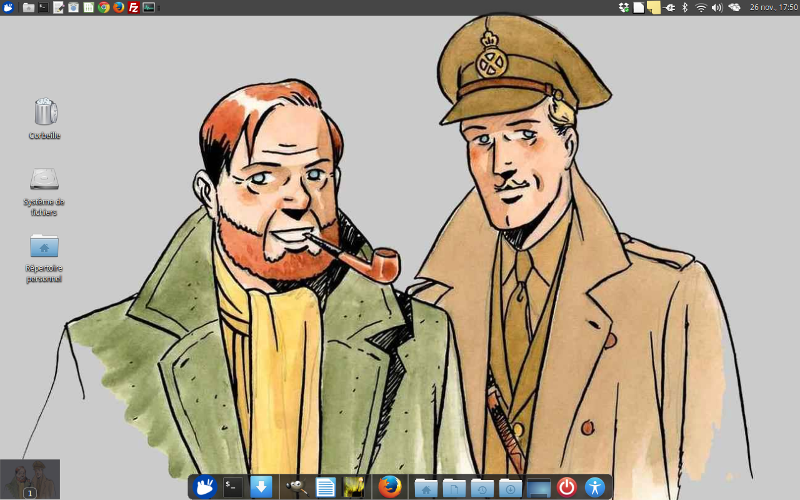
Task: Open the Répertoire personnel folder on desktop
Action: (x=44, y=246)
